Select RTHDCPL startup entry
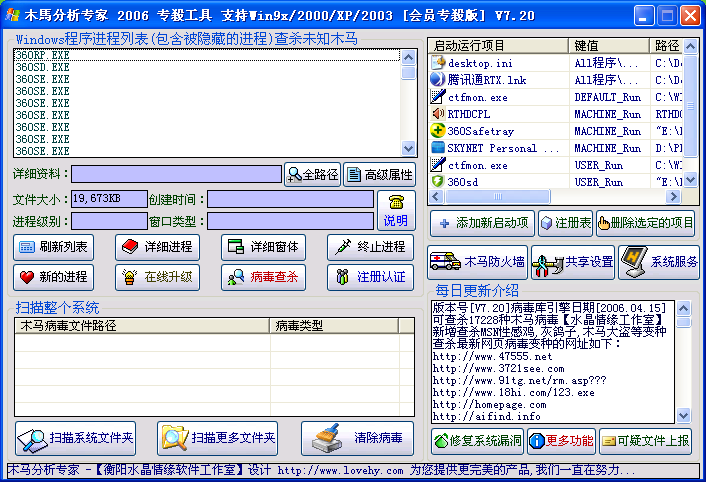 pyautogui.click(x=556, y=114)
